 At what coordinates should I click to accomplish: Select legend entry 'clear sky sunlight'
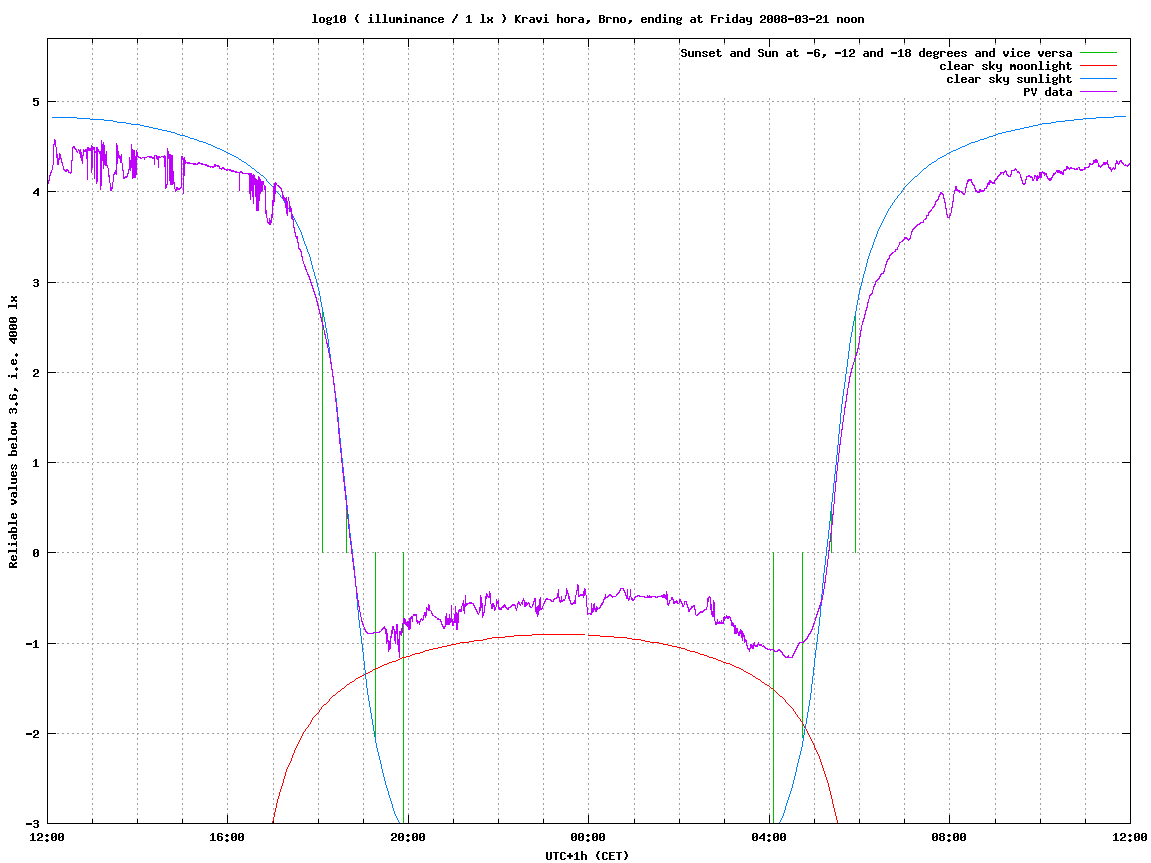(x=1009, y=79)
